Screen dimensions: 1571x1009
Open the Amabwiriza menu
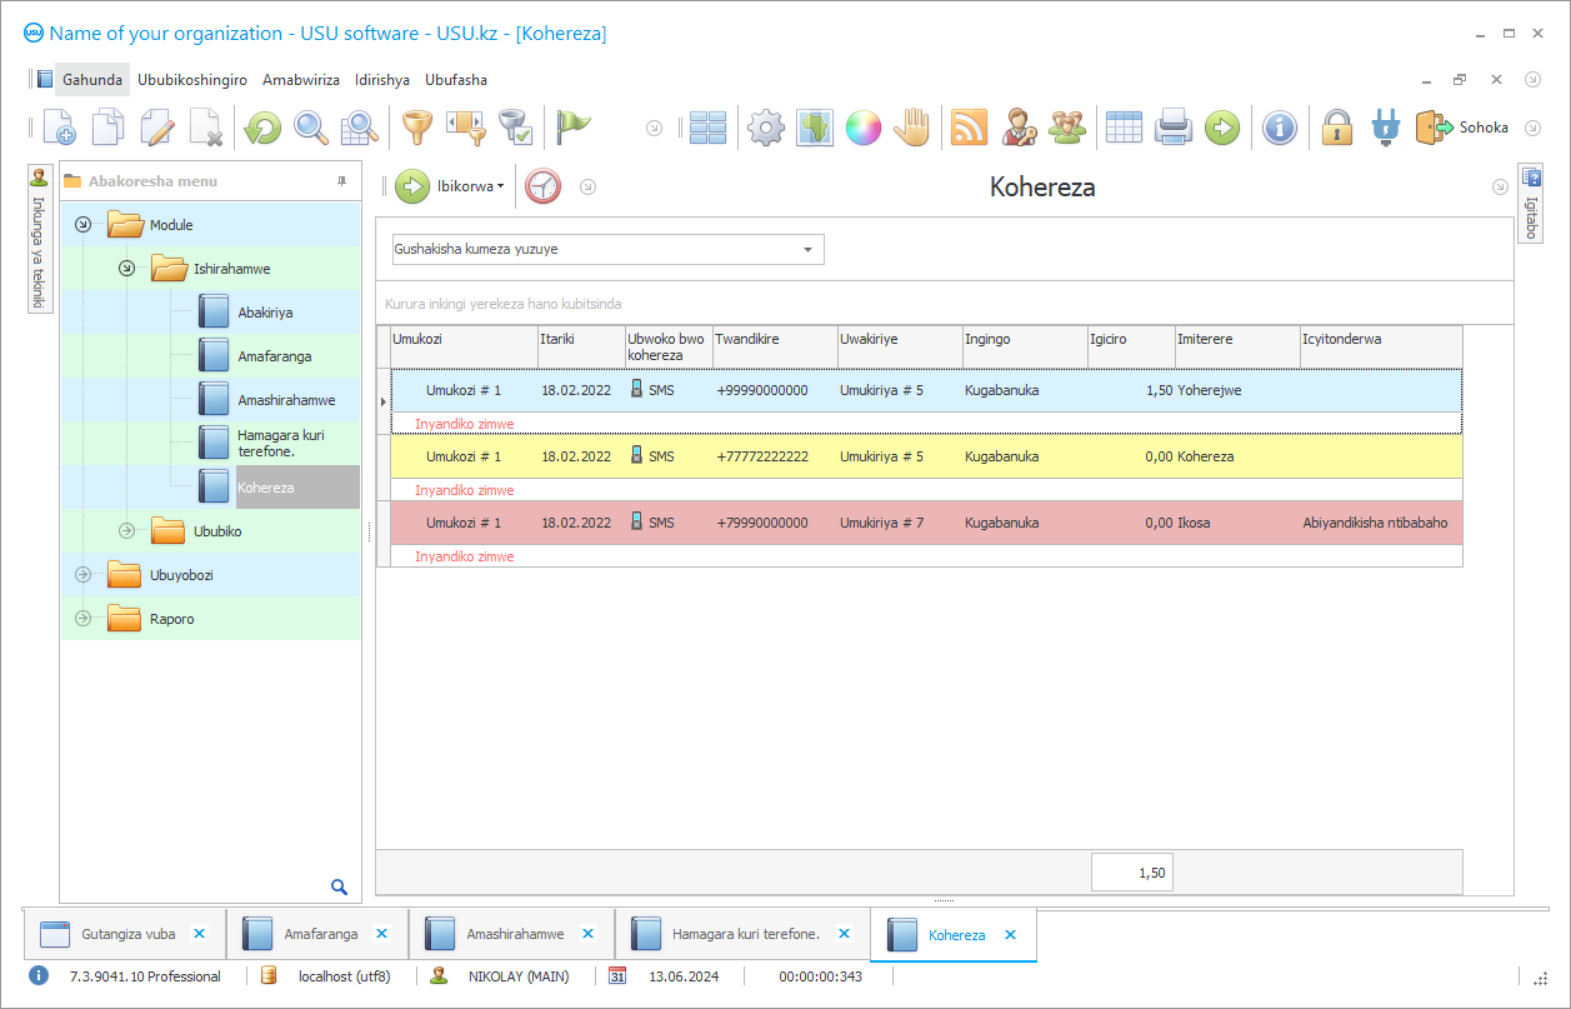point(300,80)
